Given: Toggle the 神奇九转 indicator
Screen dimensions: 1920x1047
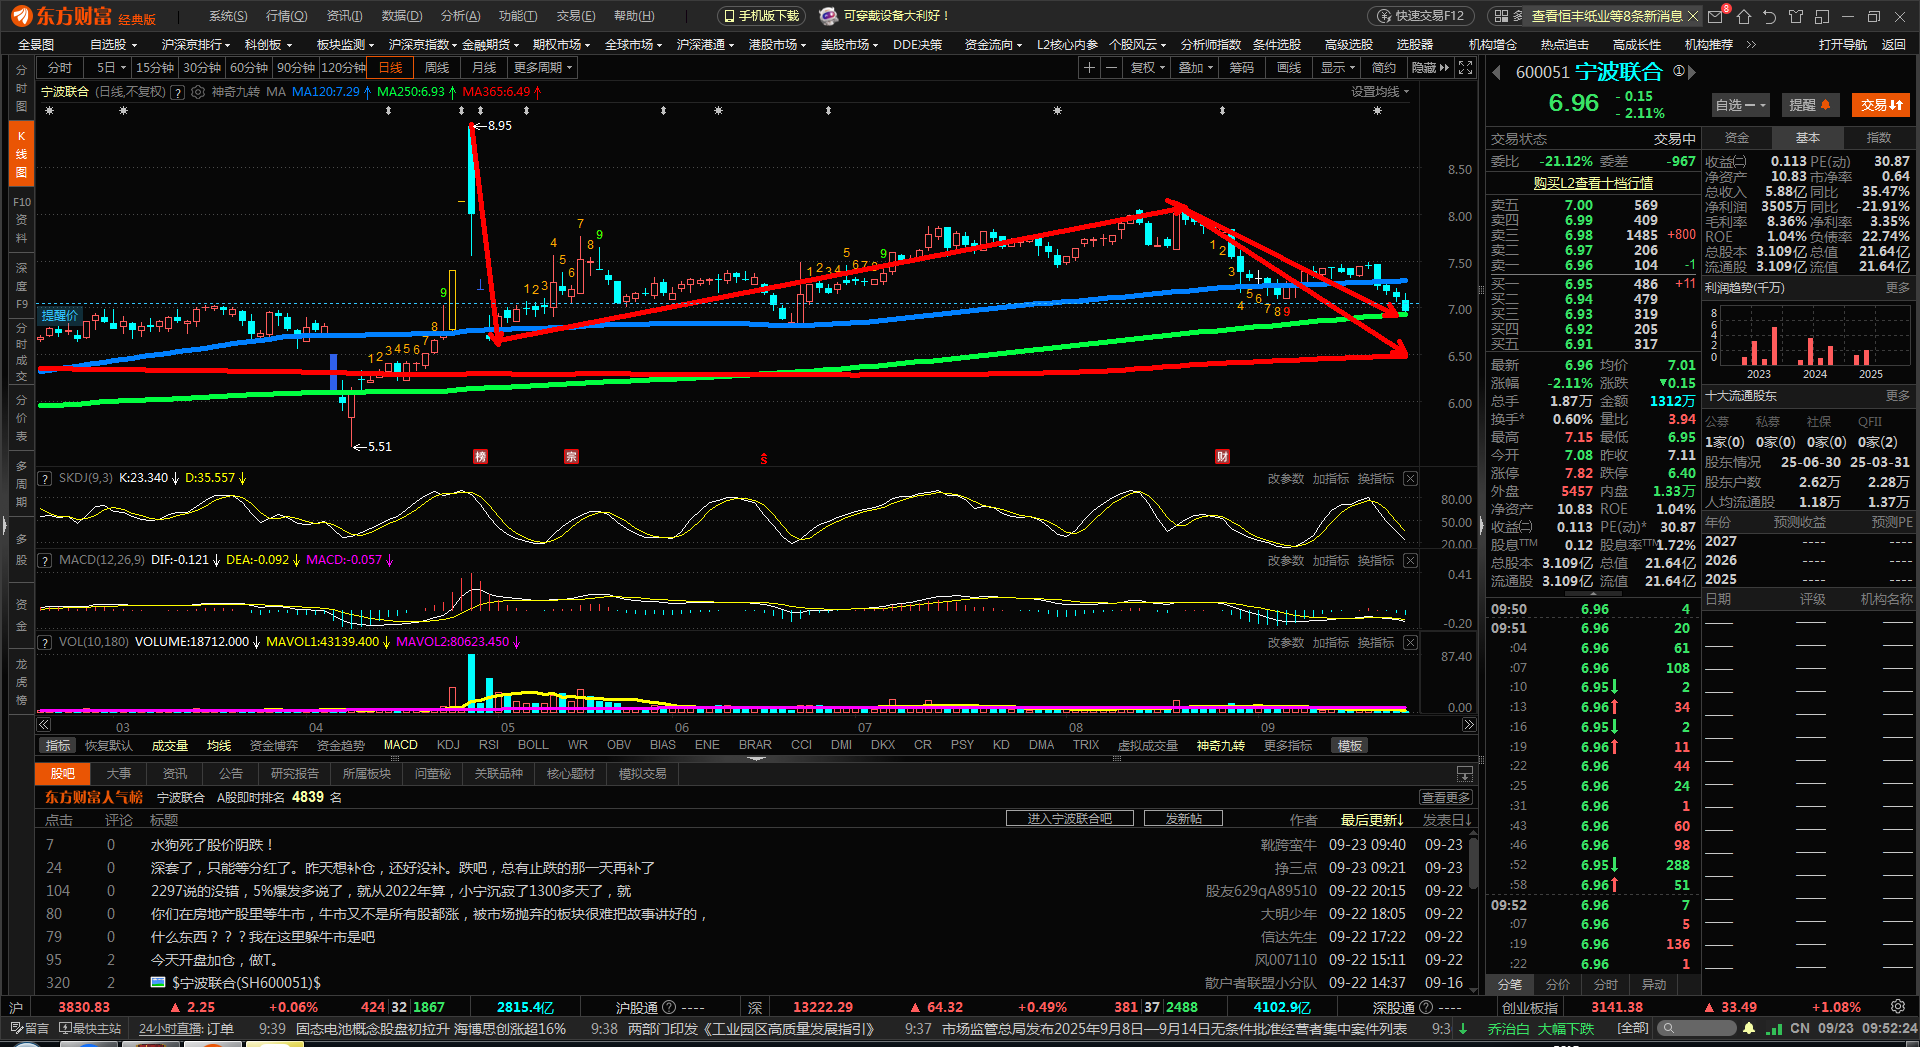Looking at the screenshot, I should pyautogui.click(x=1220, y=746).
